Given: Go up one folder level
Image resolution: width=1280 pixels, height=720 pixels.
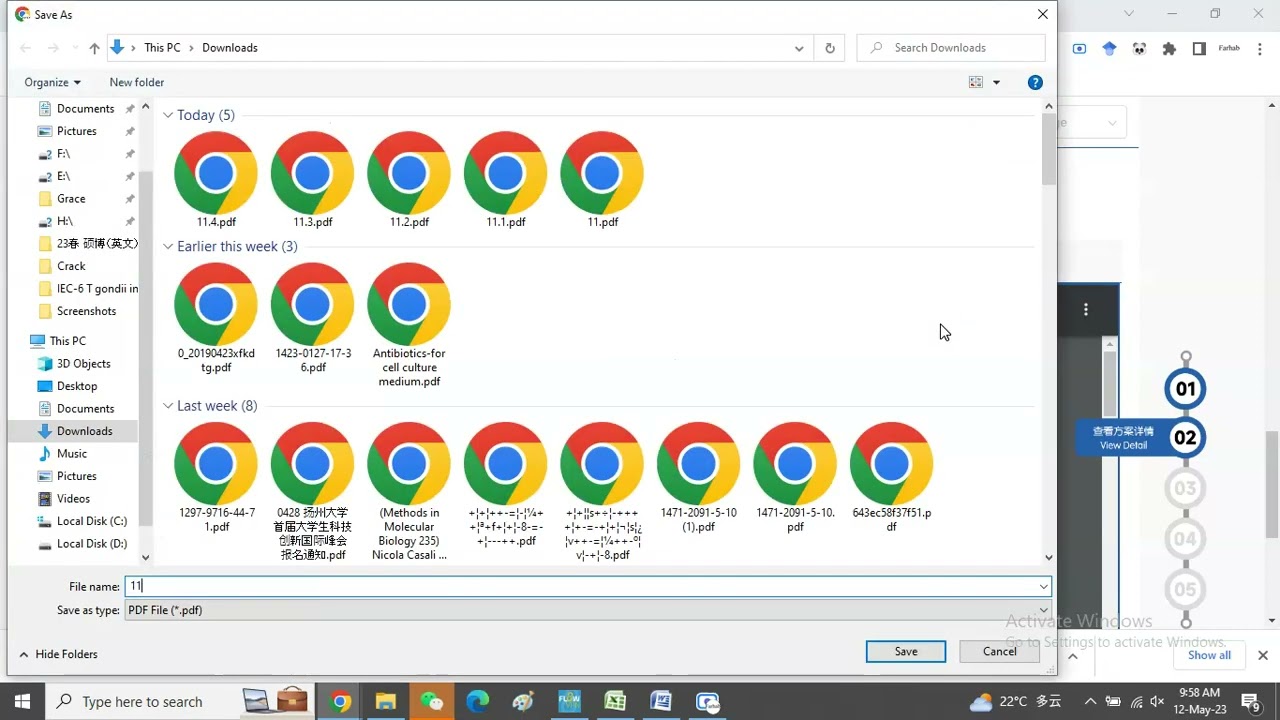Looking at the screenshot, I should [x=94, y=48].
